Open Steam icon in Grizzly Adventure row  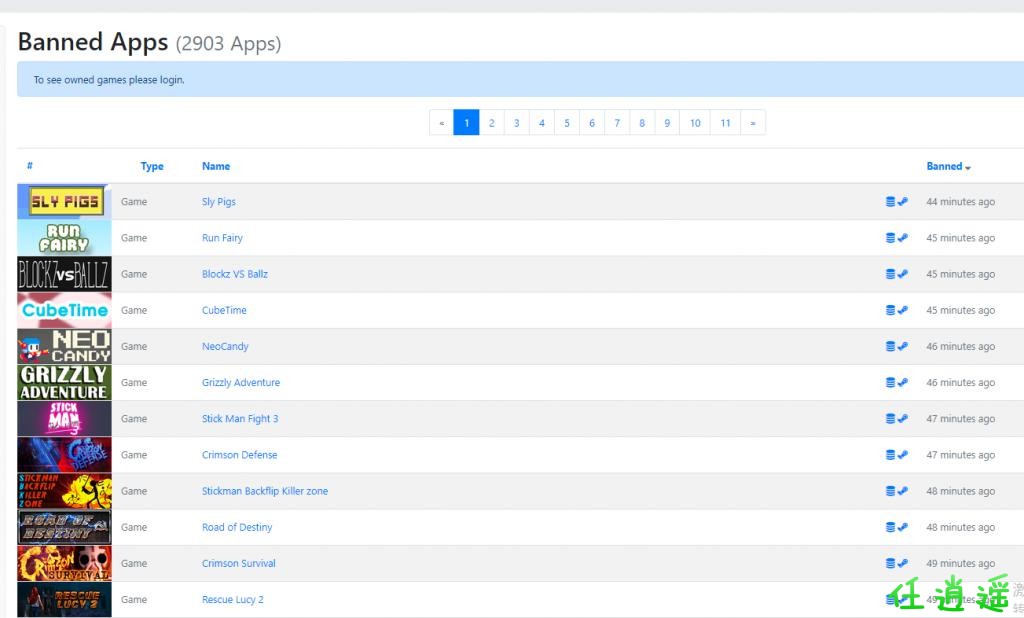click(903, 382)
